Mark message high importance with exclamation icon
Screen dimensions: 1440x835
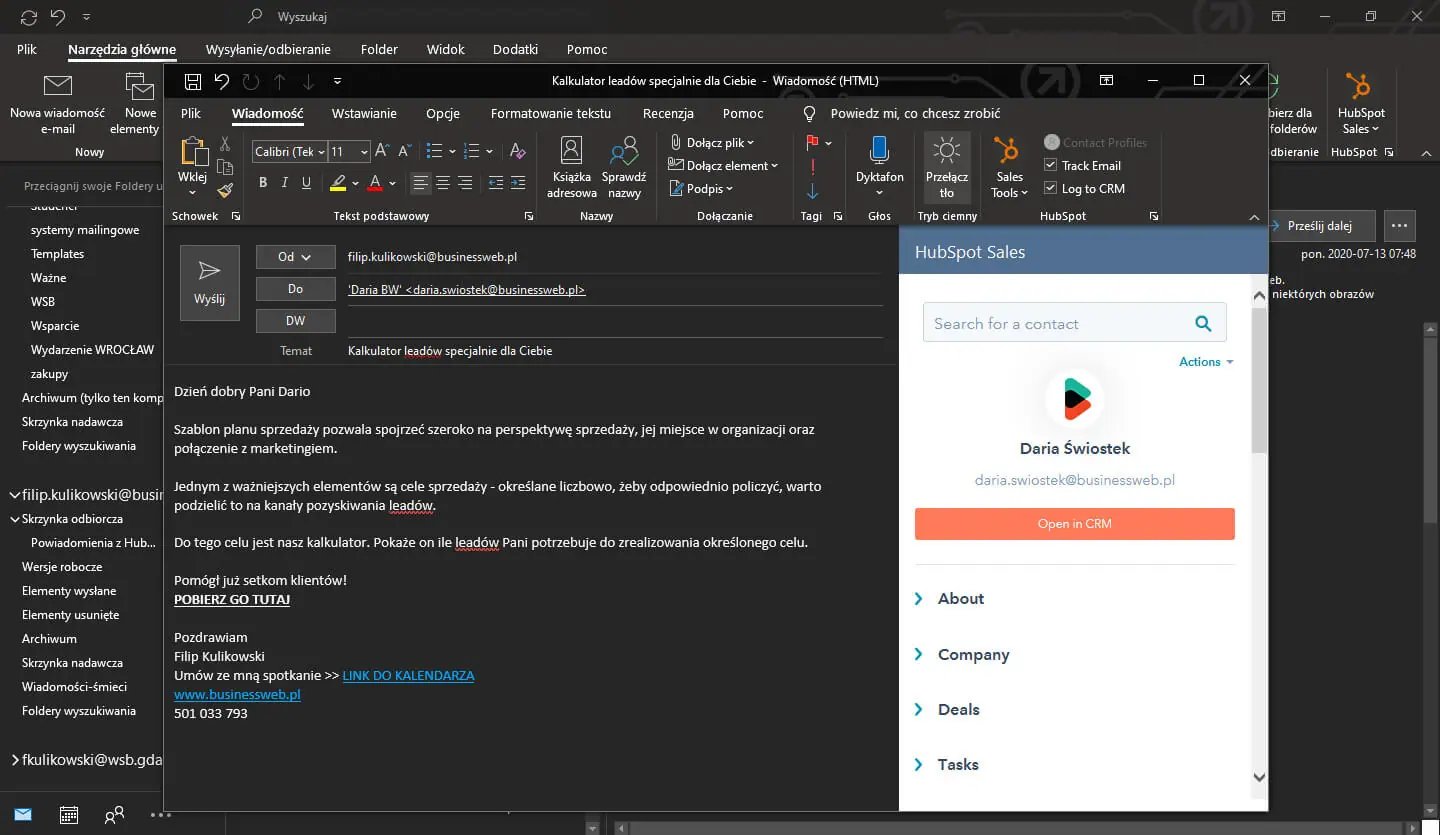[x=813, y=166]
